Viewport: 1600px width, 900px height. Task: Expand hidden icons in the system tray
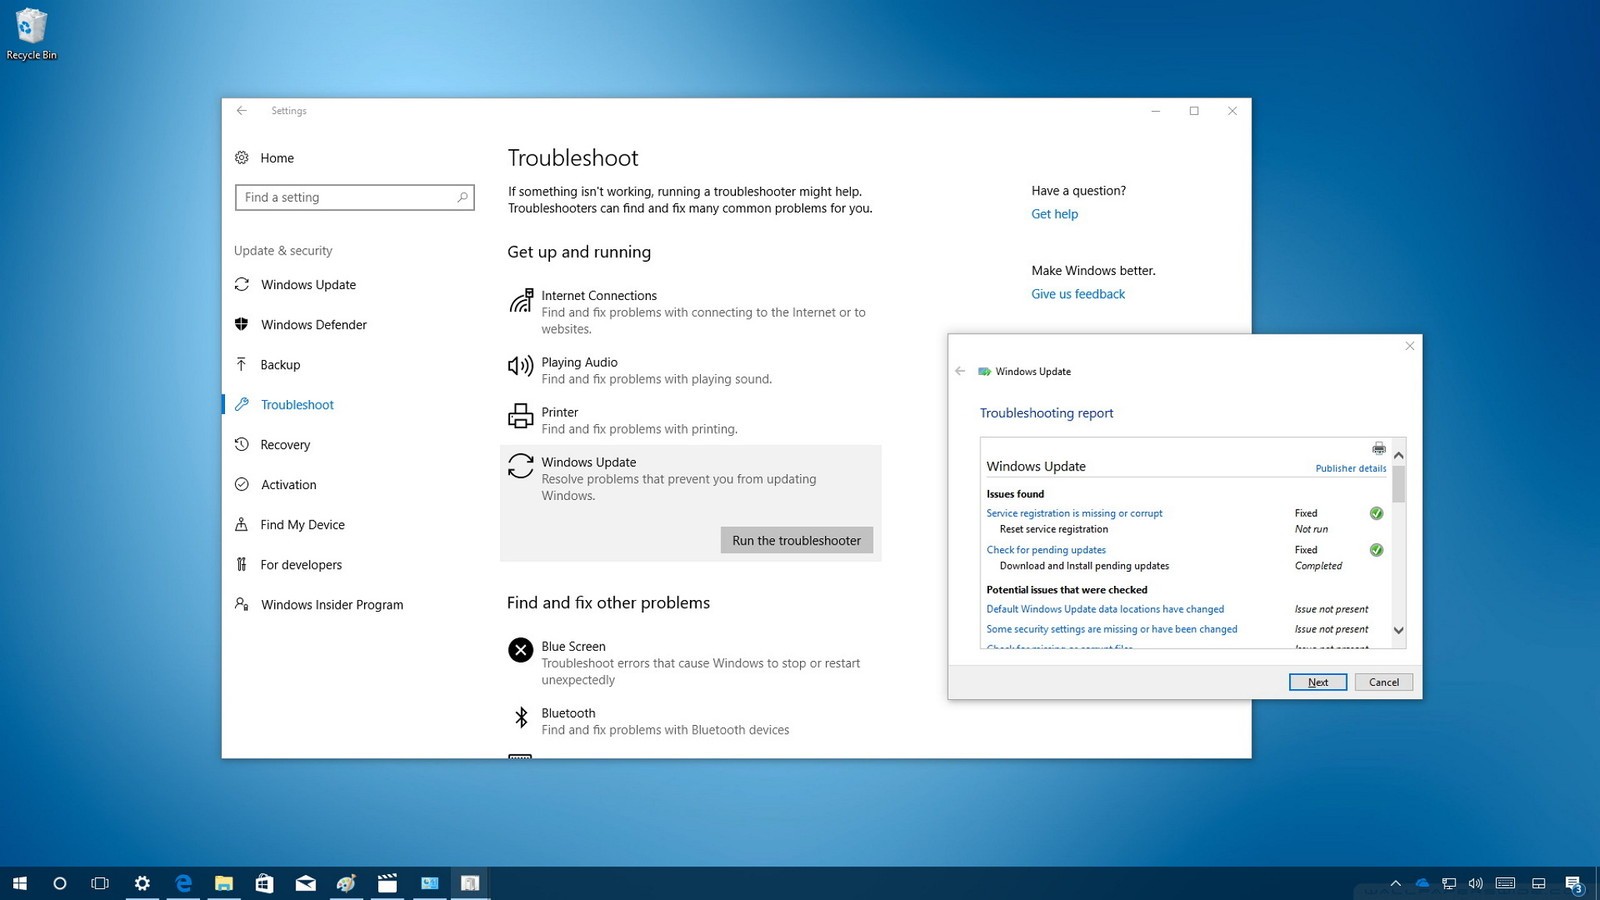pyautogui.click(x=1395, y=883)
